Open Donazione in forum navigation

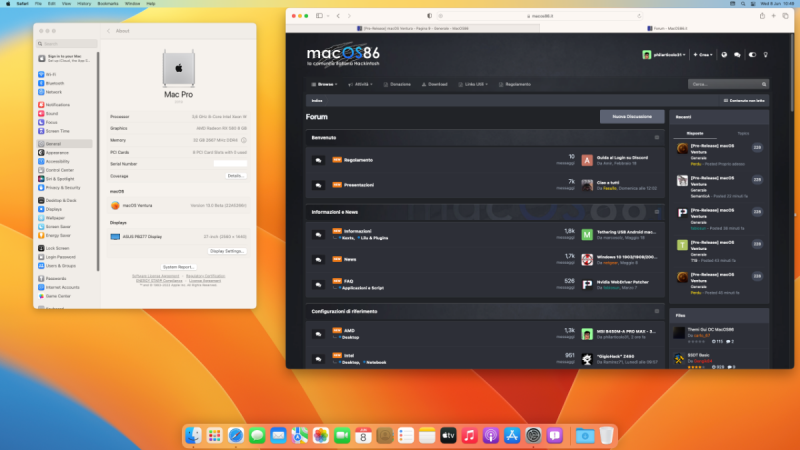coord(397,84)
